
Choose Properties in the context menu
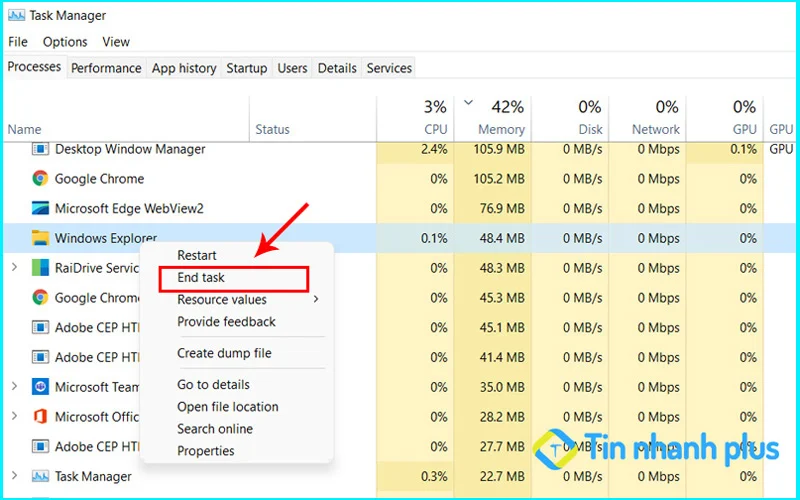point(206,451)
